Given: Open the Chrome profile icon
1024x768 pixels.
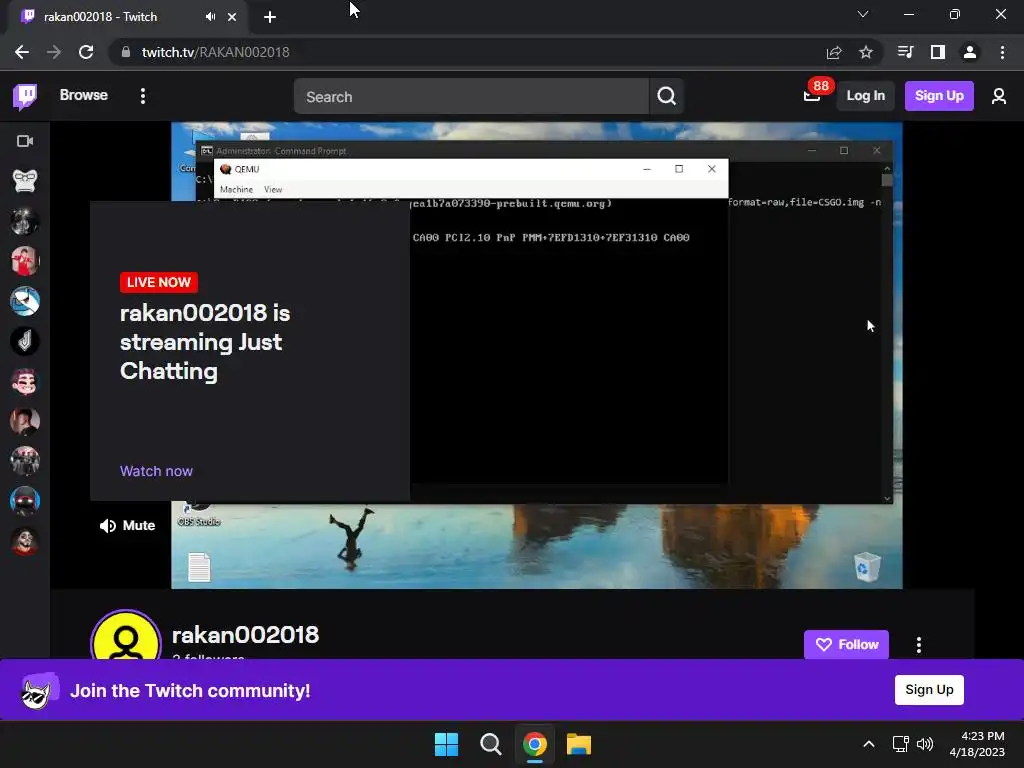Looking at the screenshot, I should pyautogui.click(x=970, y=52).
